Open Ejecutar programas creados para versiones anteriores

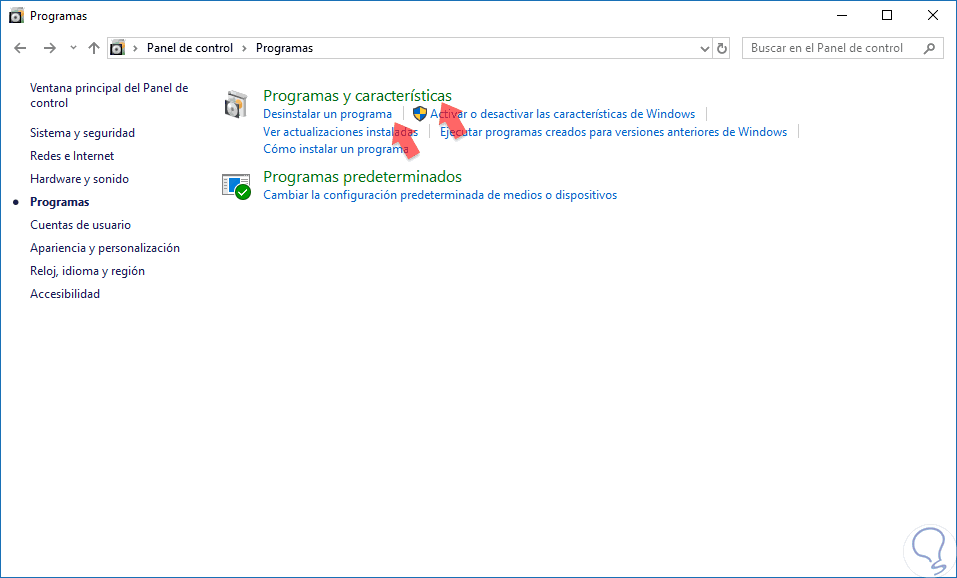(613, 132)
